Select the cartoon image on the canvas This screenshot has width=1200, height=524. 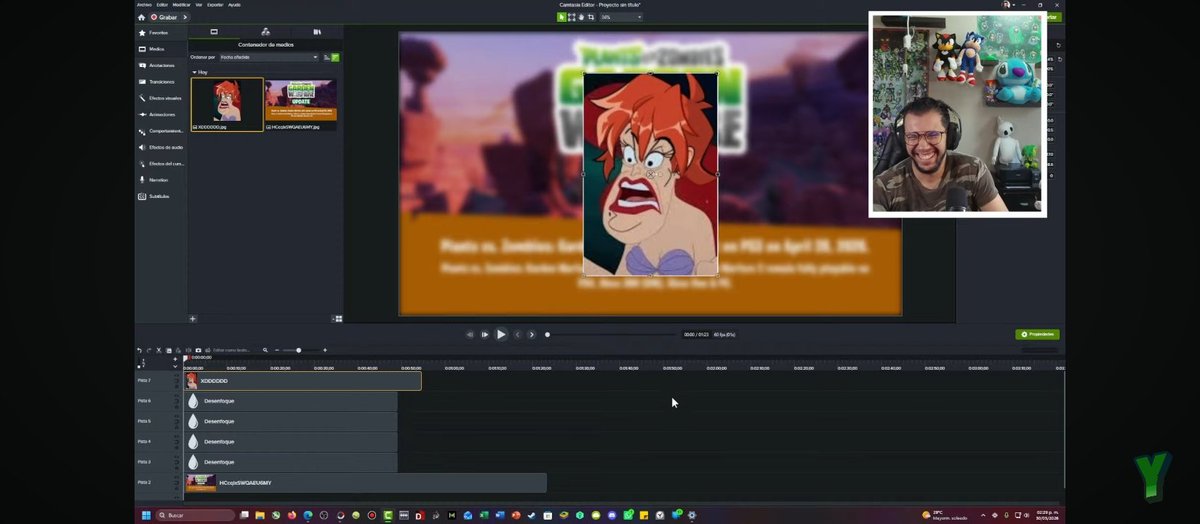(x=650, y=174)
